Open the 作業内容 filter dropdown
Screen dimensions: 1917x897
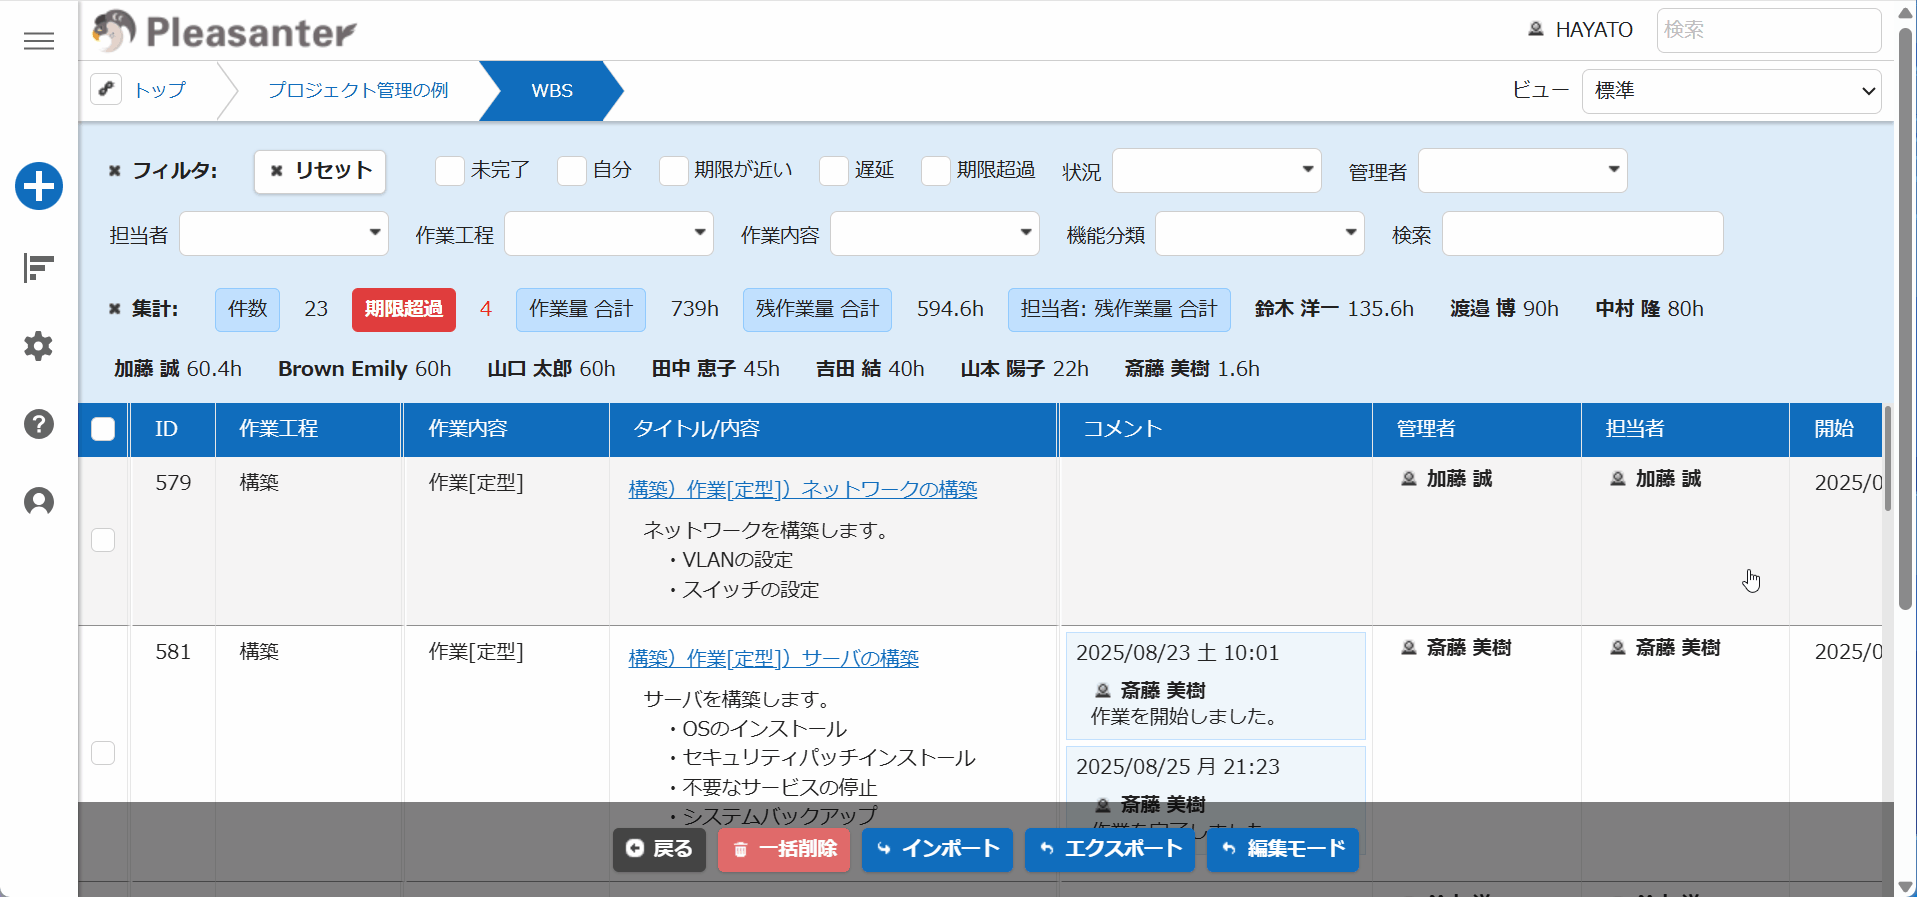(935, 234)
